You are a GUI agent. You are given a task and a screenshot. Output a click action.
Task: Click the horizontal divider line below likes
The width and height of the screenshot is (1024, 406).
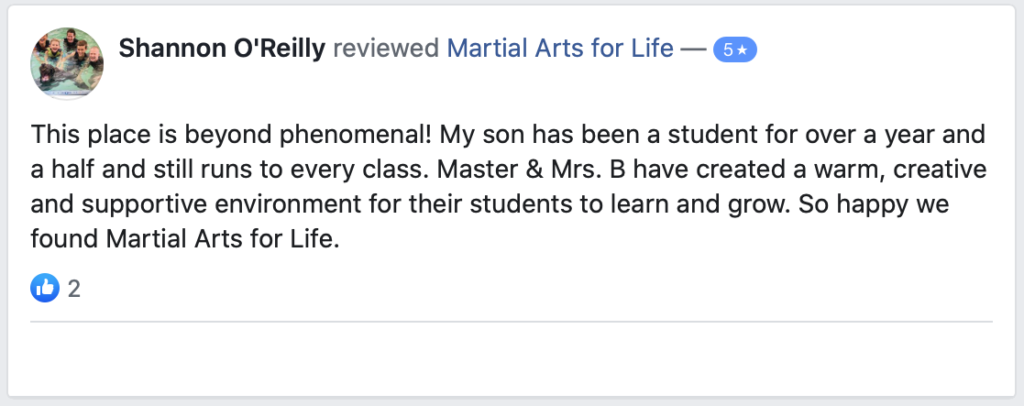(511, 322)
